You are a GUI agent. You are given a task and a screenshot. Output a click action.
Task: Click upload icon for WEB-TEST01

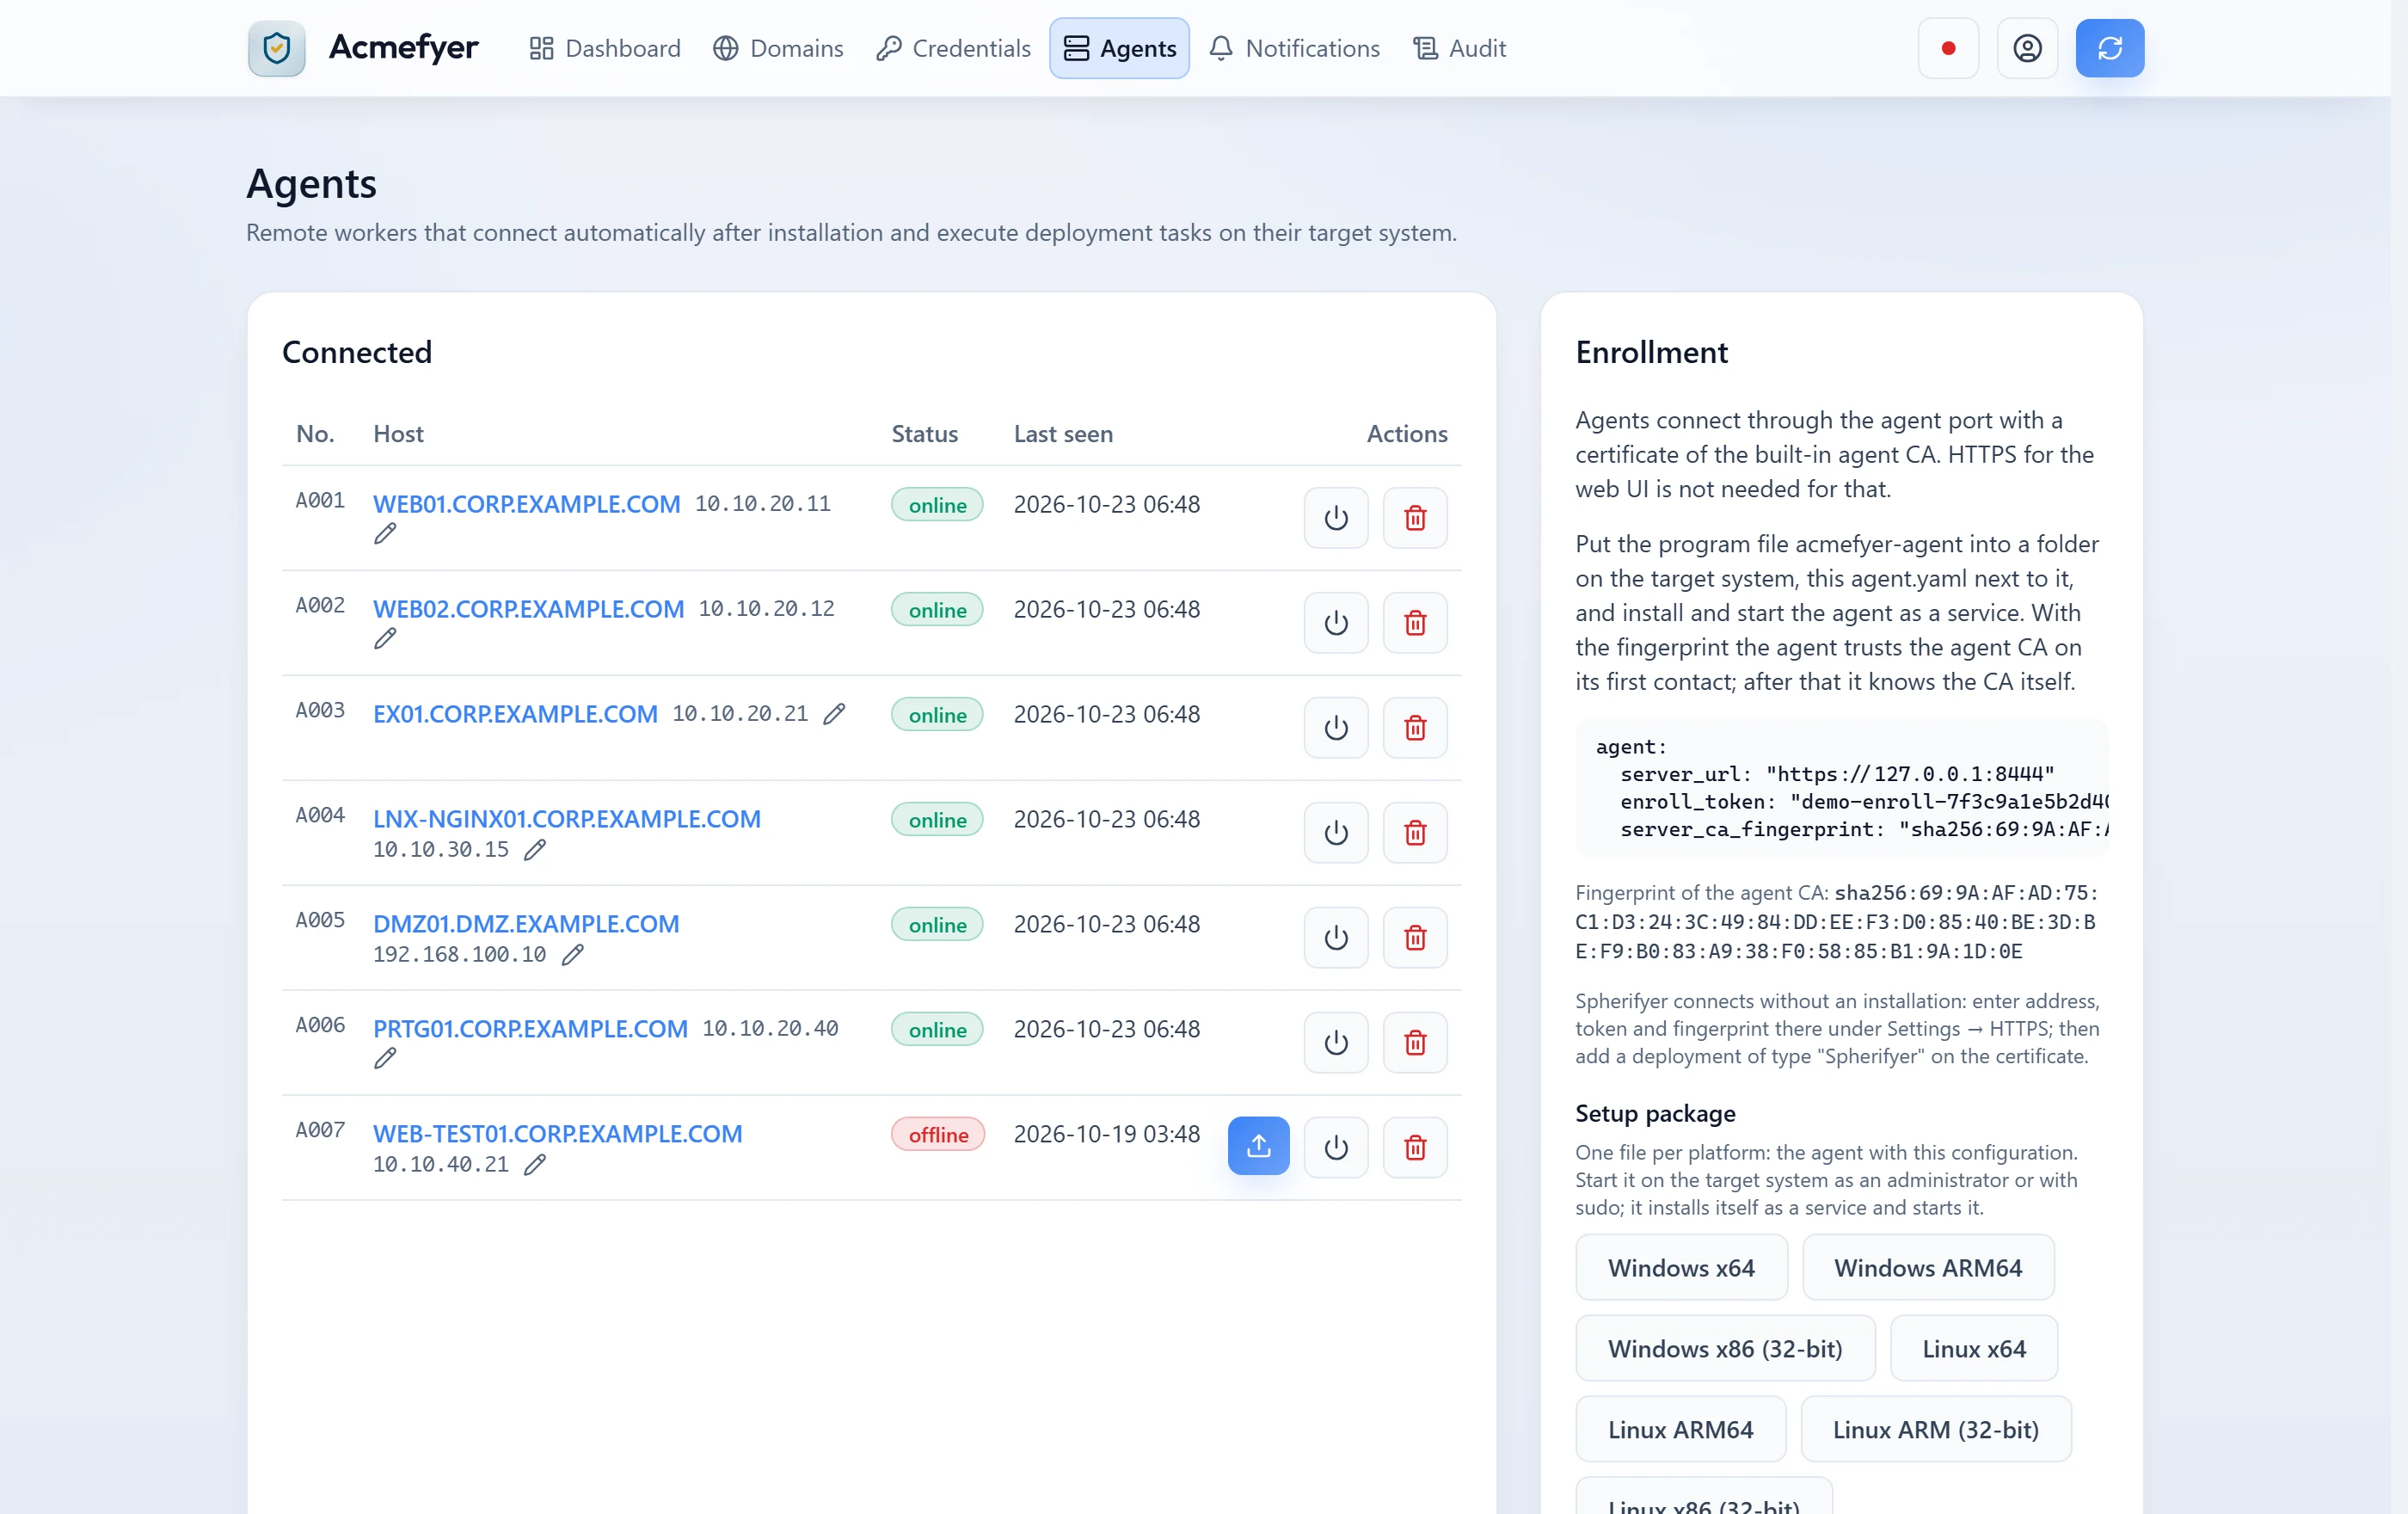(x=1258, y=1147)
